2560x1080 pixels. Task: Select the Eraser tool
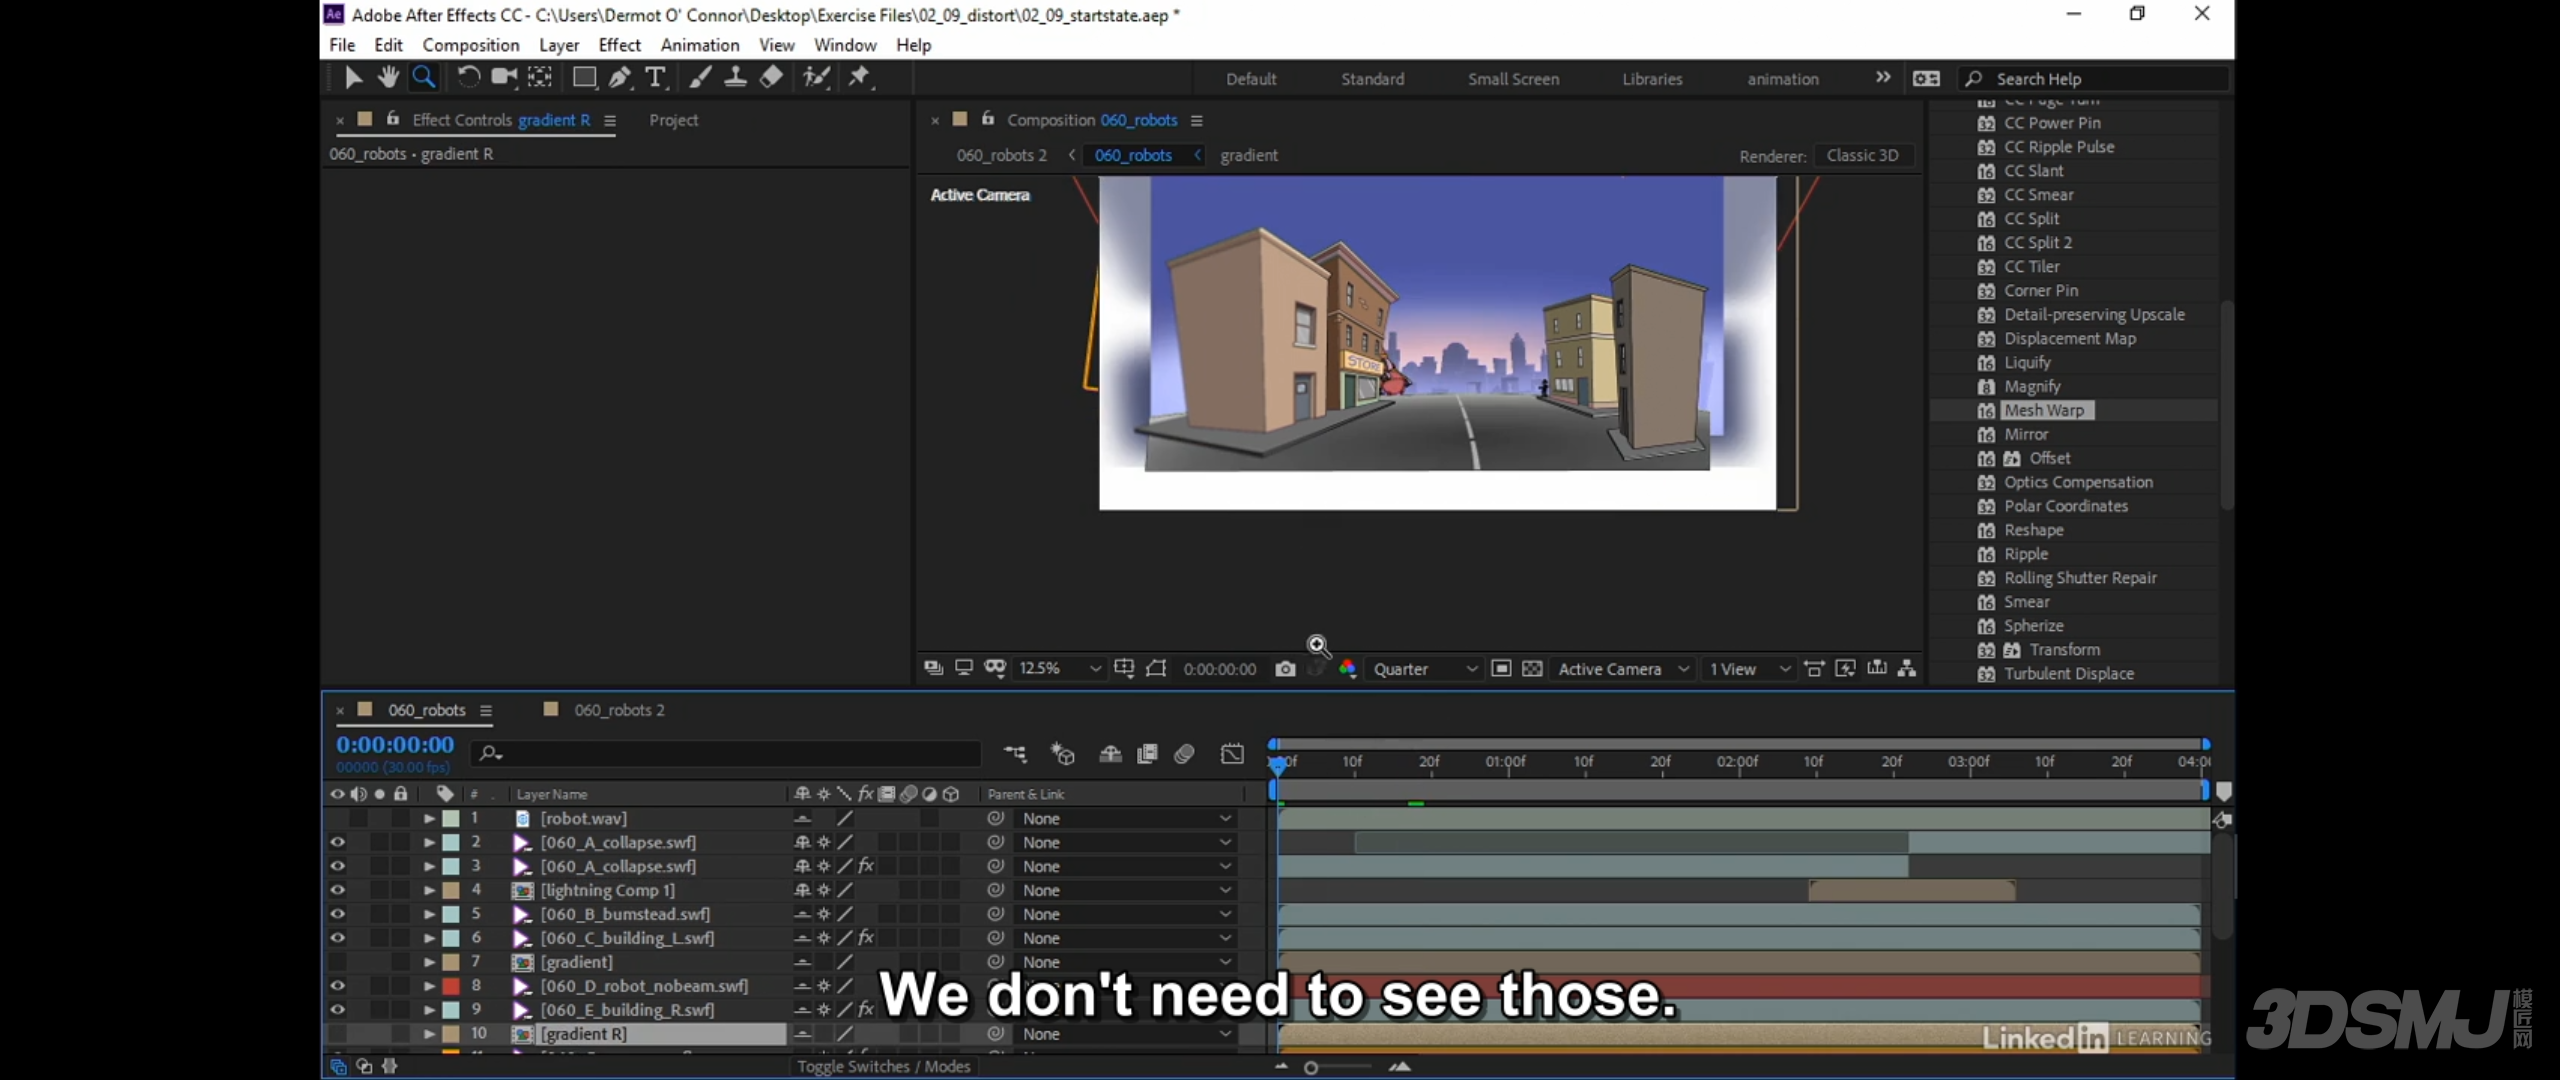pos(771,77)
